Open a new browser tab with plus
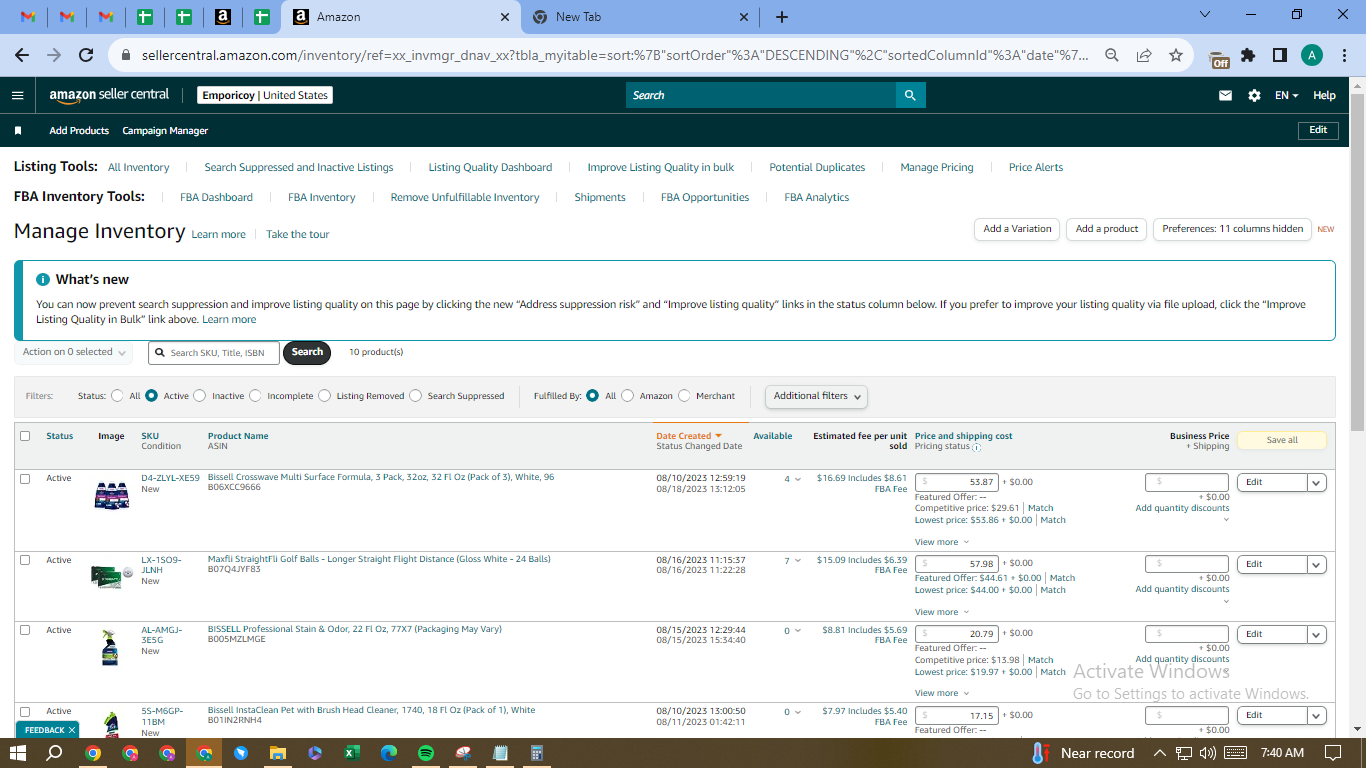This screenshot has height=768, width=1366. tap(782, 17)
